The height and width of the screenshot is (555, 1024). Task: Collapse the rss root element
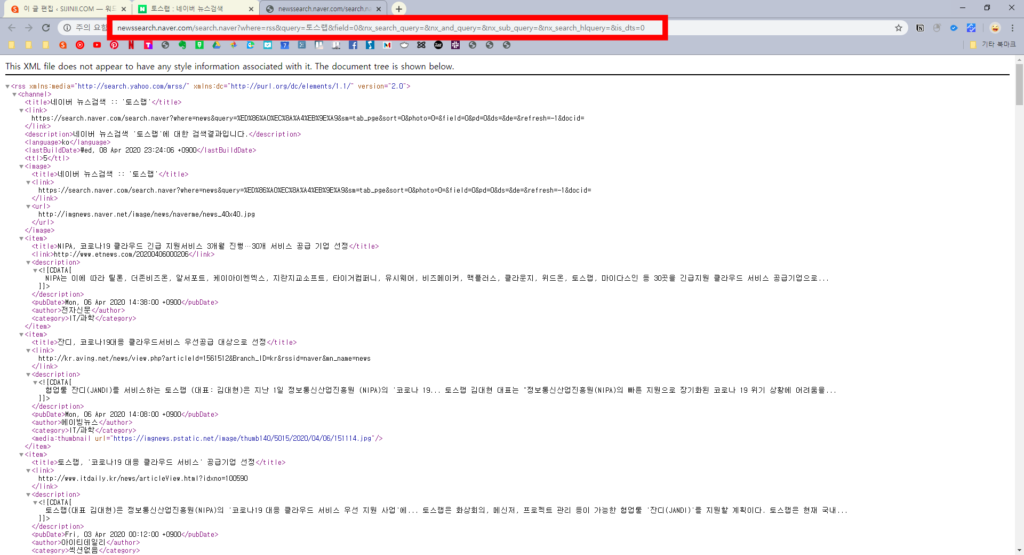point(7,86)
